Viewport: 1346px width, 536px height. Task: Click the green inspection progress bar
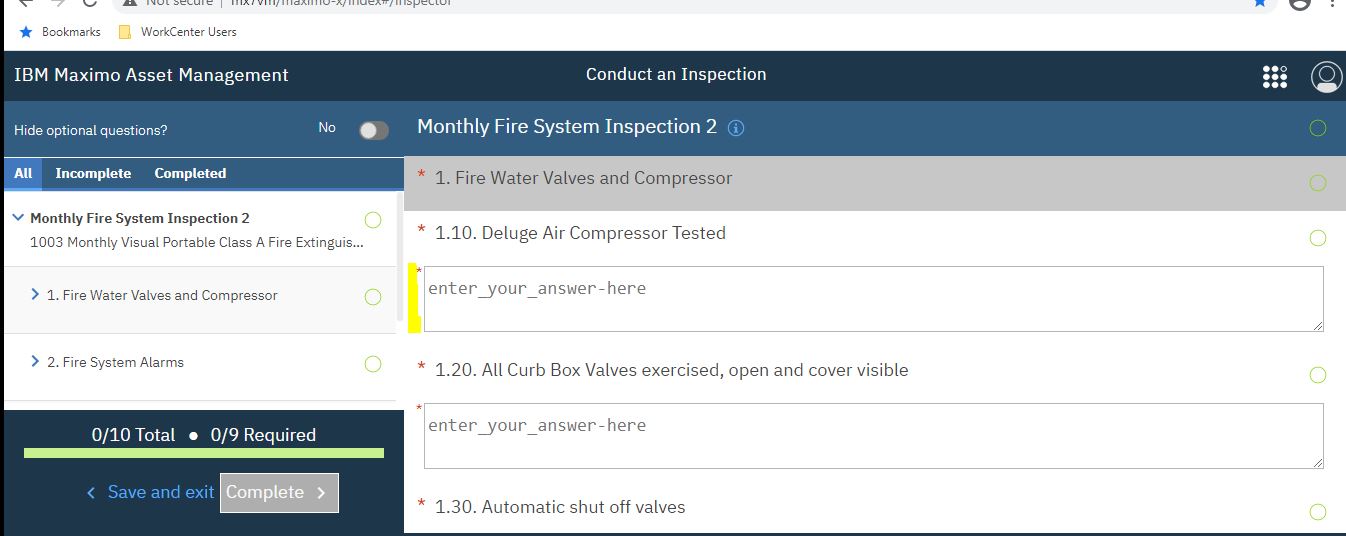[204, 453]
